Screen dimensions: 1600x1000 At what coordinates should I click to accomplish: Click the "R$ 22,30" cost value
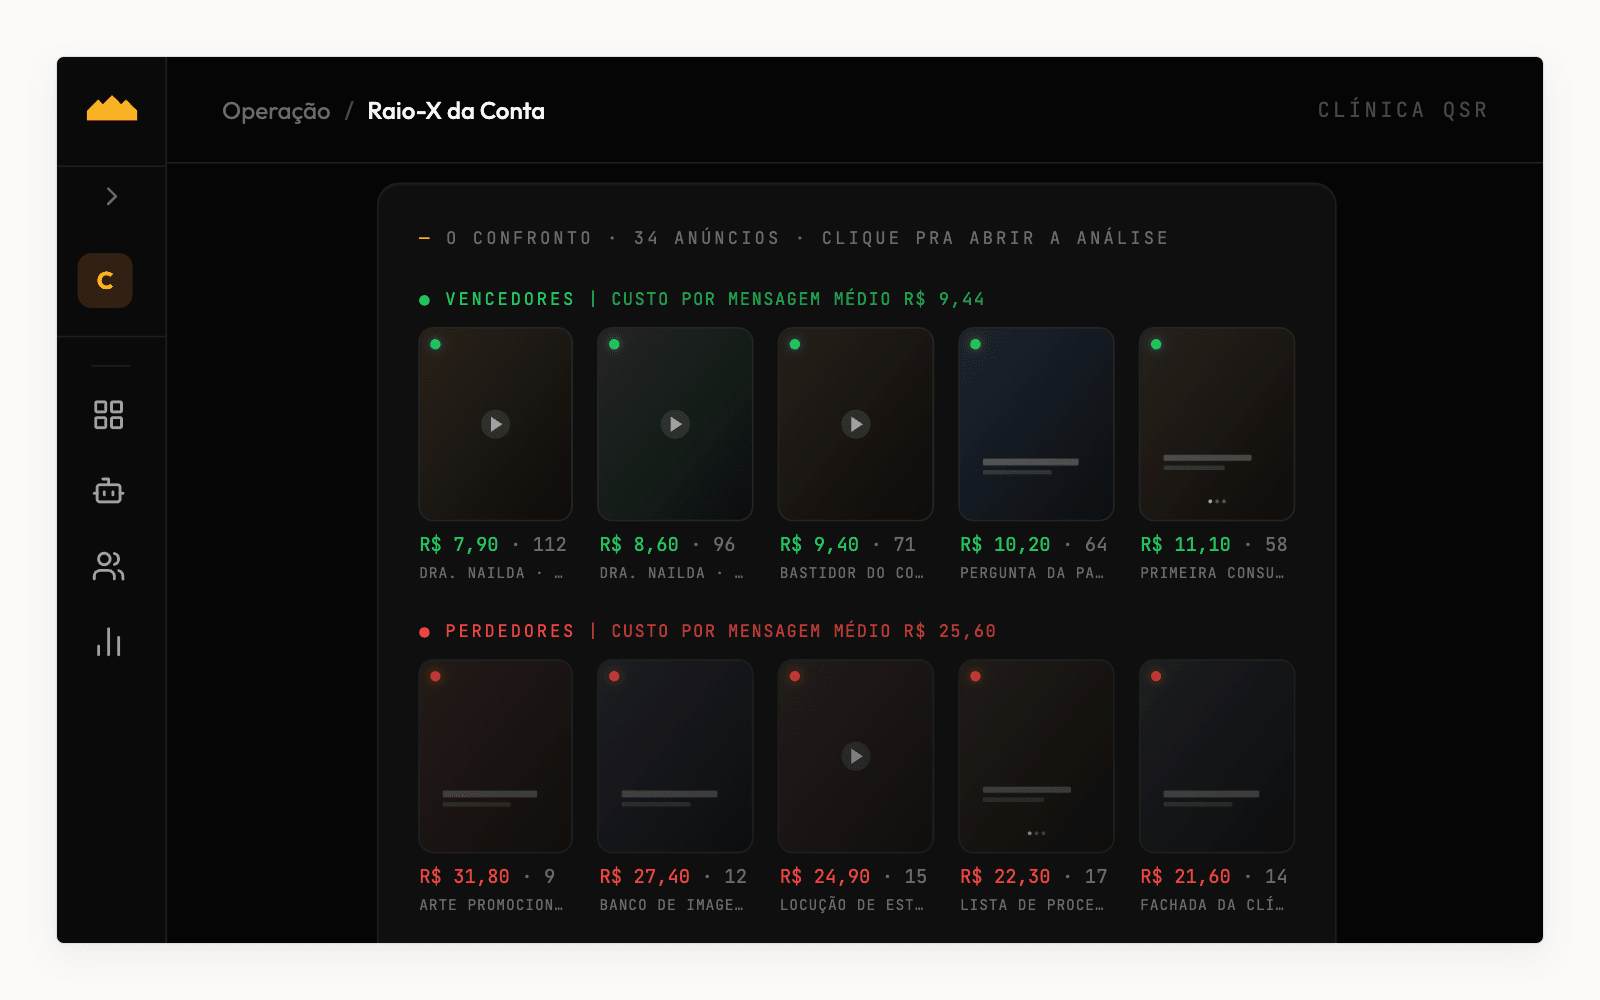click(1005, 876)
